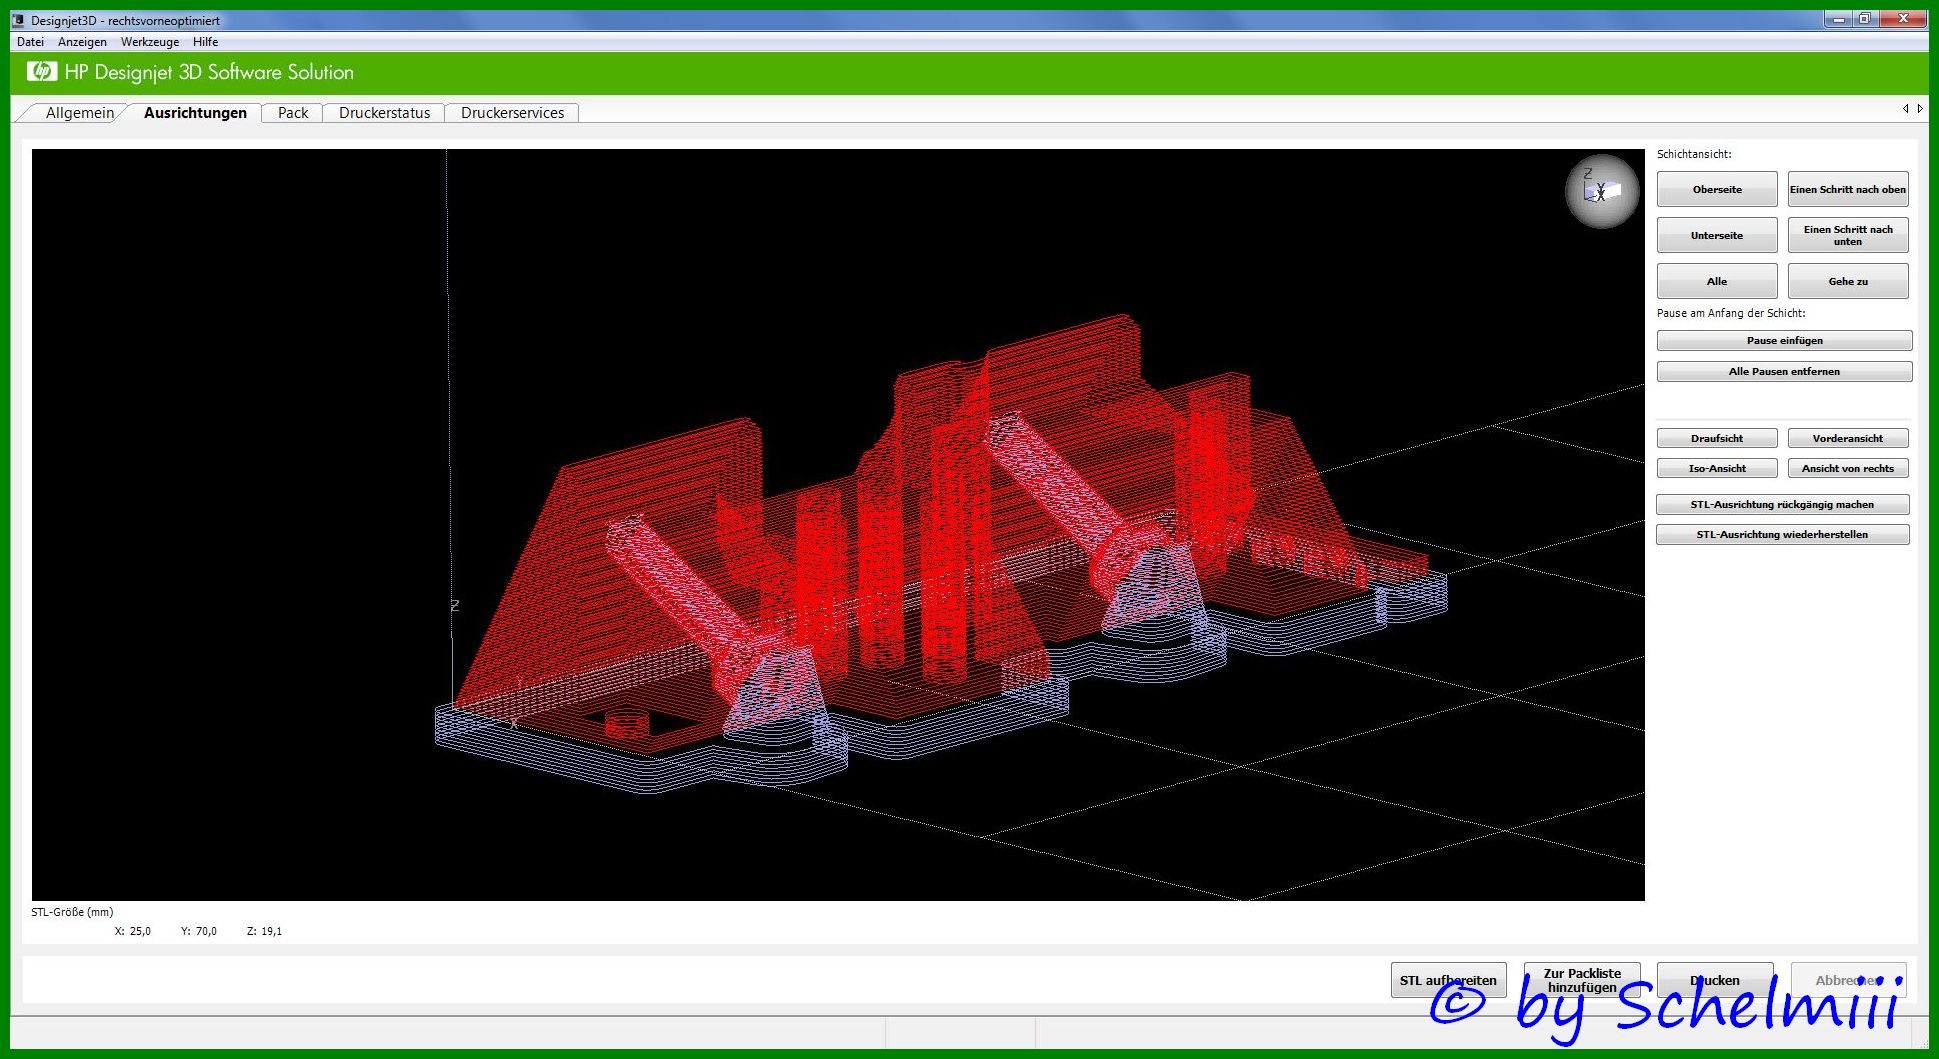Show all layers with Alle button

tap(1717, 281)
